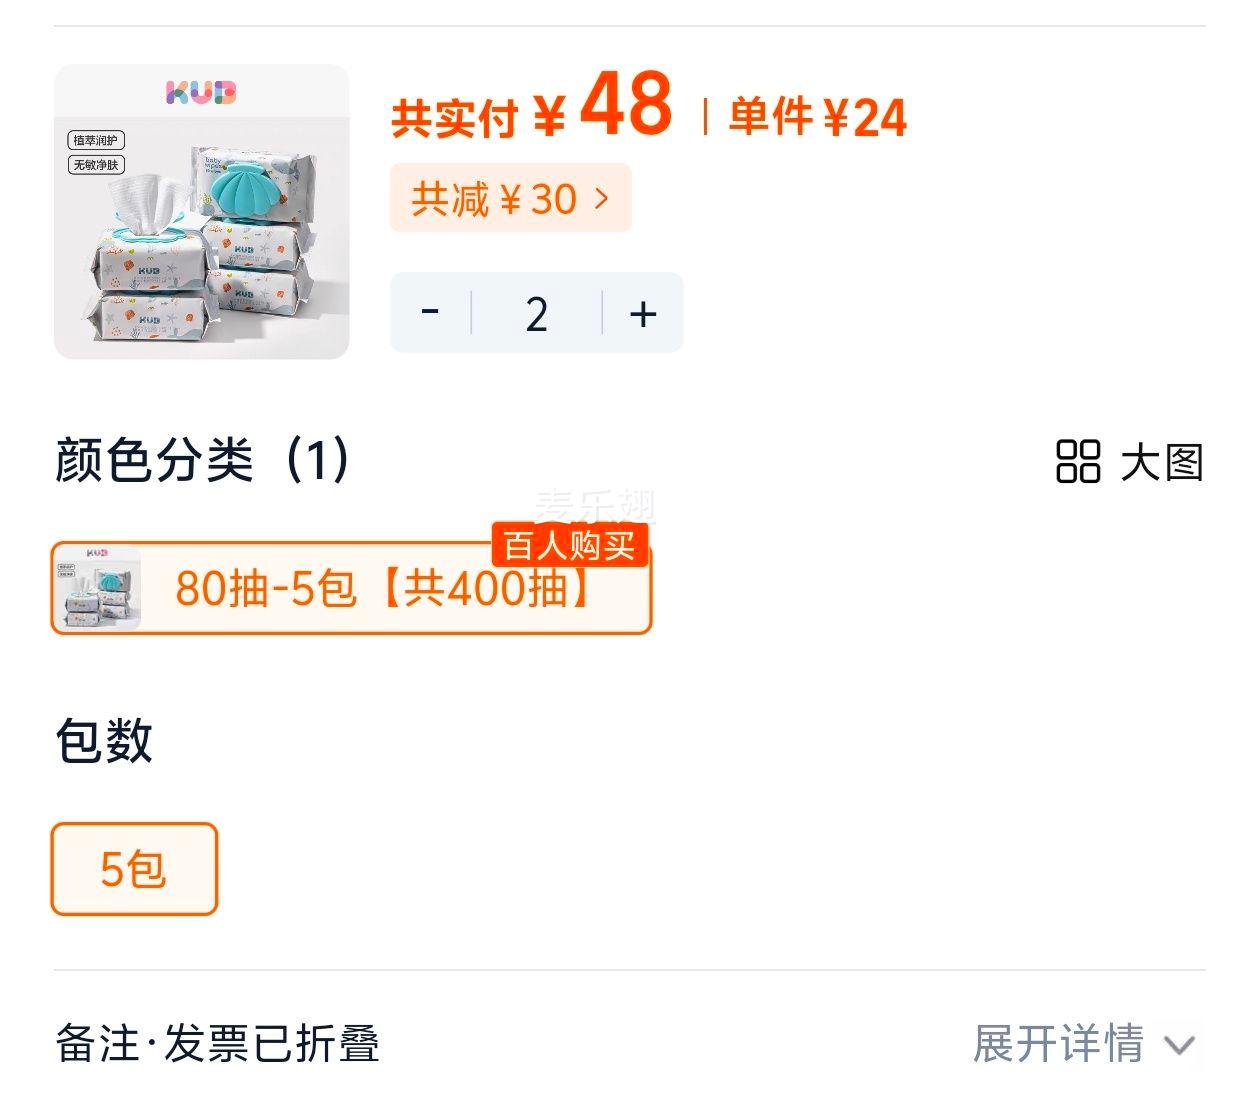
Task: Select the 80抽-5包【共400抽】 option
Action: pyautogui.click(x=380, y=589)
